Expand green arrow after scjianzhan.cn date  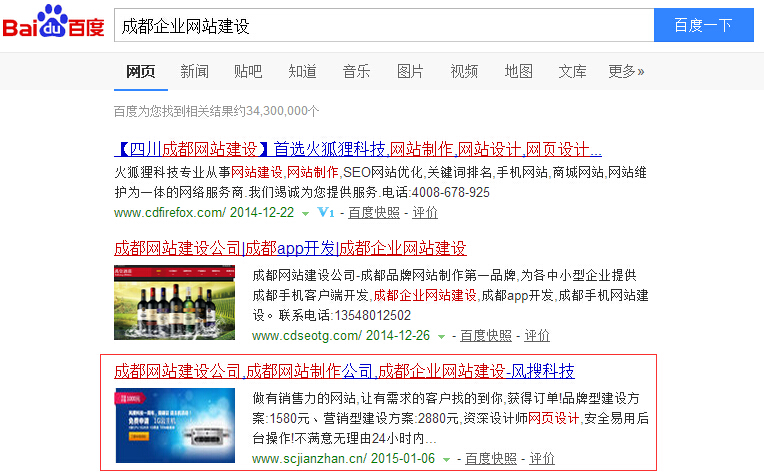point(447,460)
